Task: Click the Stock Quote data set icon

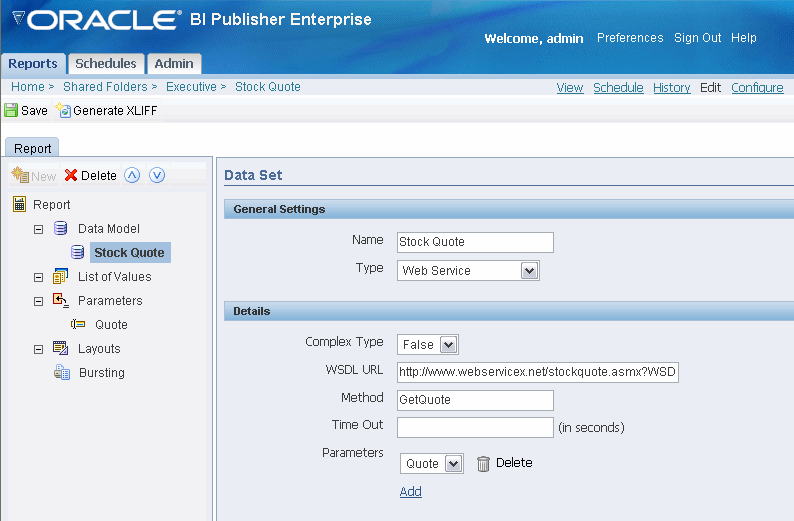Action: pos(77,252)
